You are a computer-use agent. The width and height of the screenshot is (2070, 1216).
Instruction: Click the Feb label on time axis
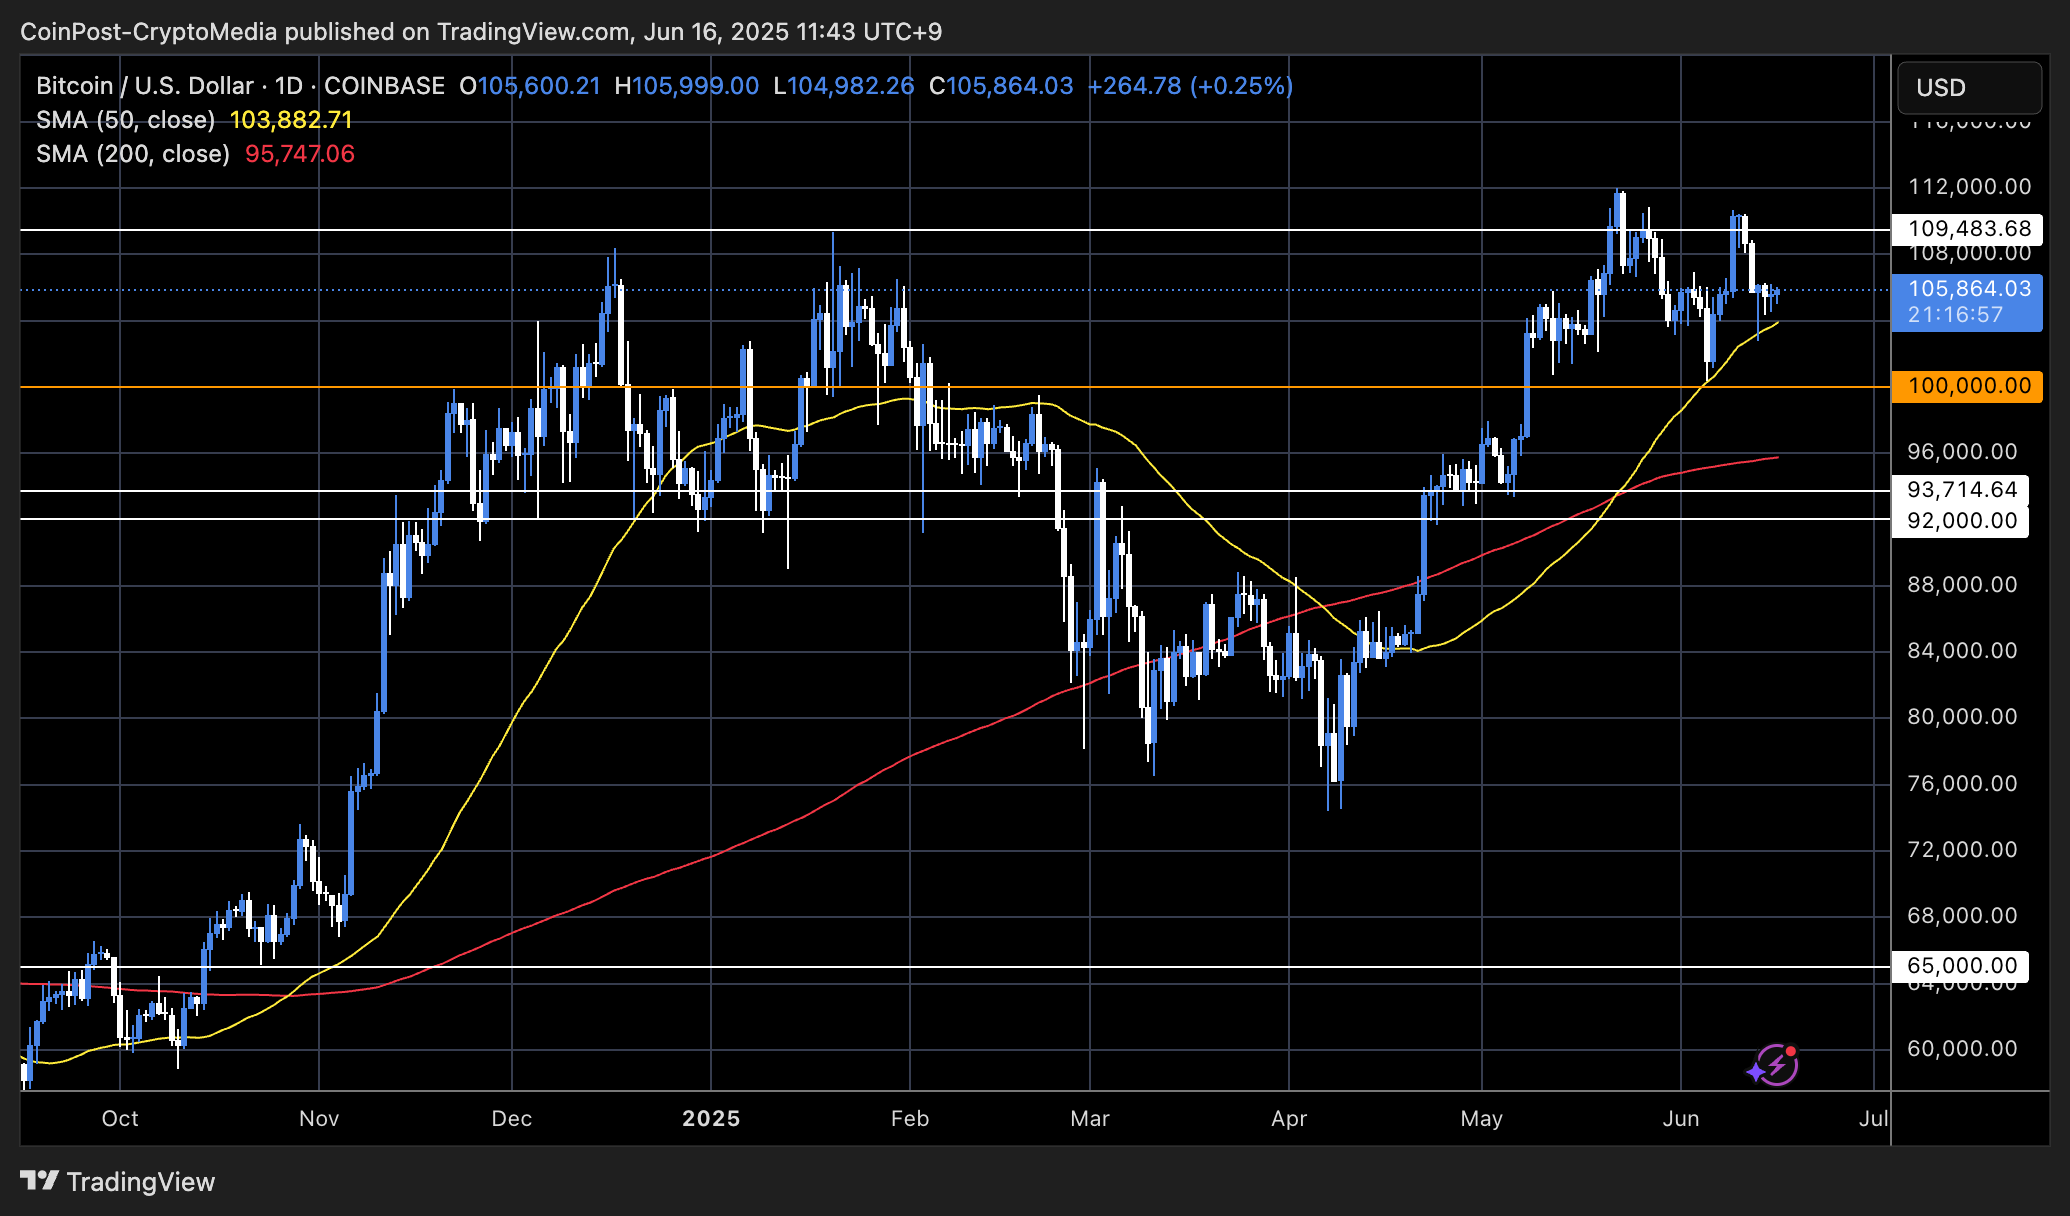pos(910,1118)
